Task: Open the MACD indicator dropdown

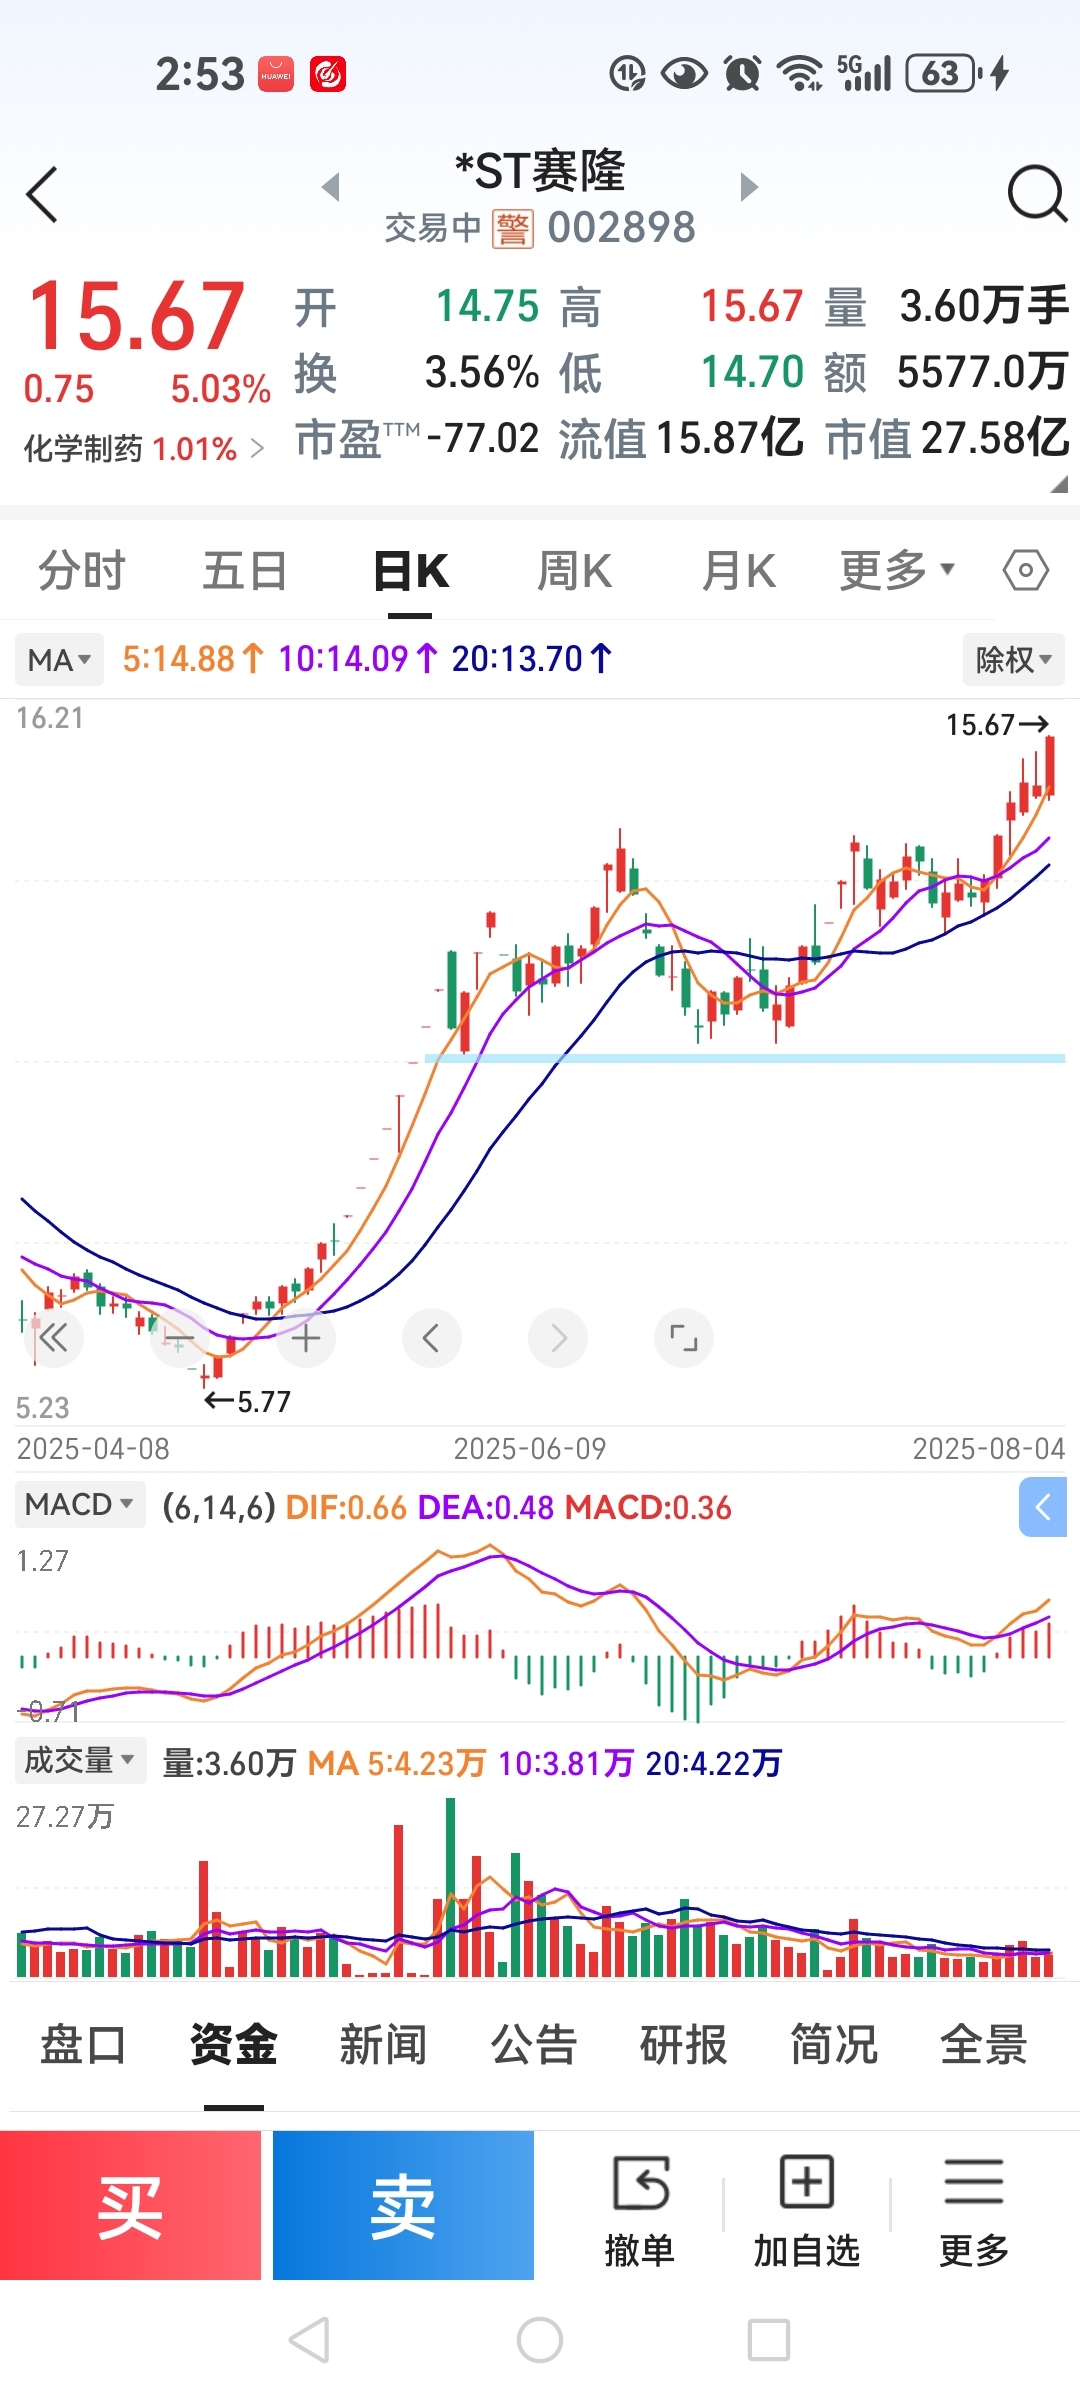Action: [79, 1505]
